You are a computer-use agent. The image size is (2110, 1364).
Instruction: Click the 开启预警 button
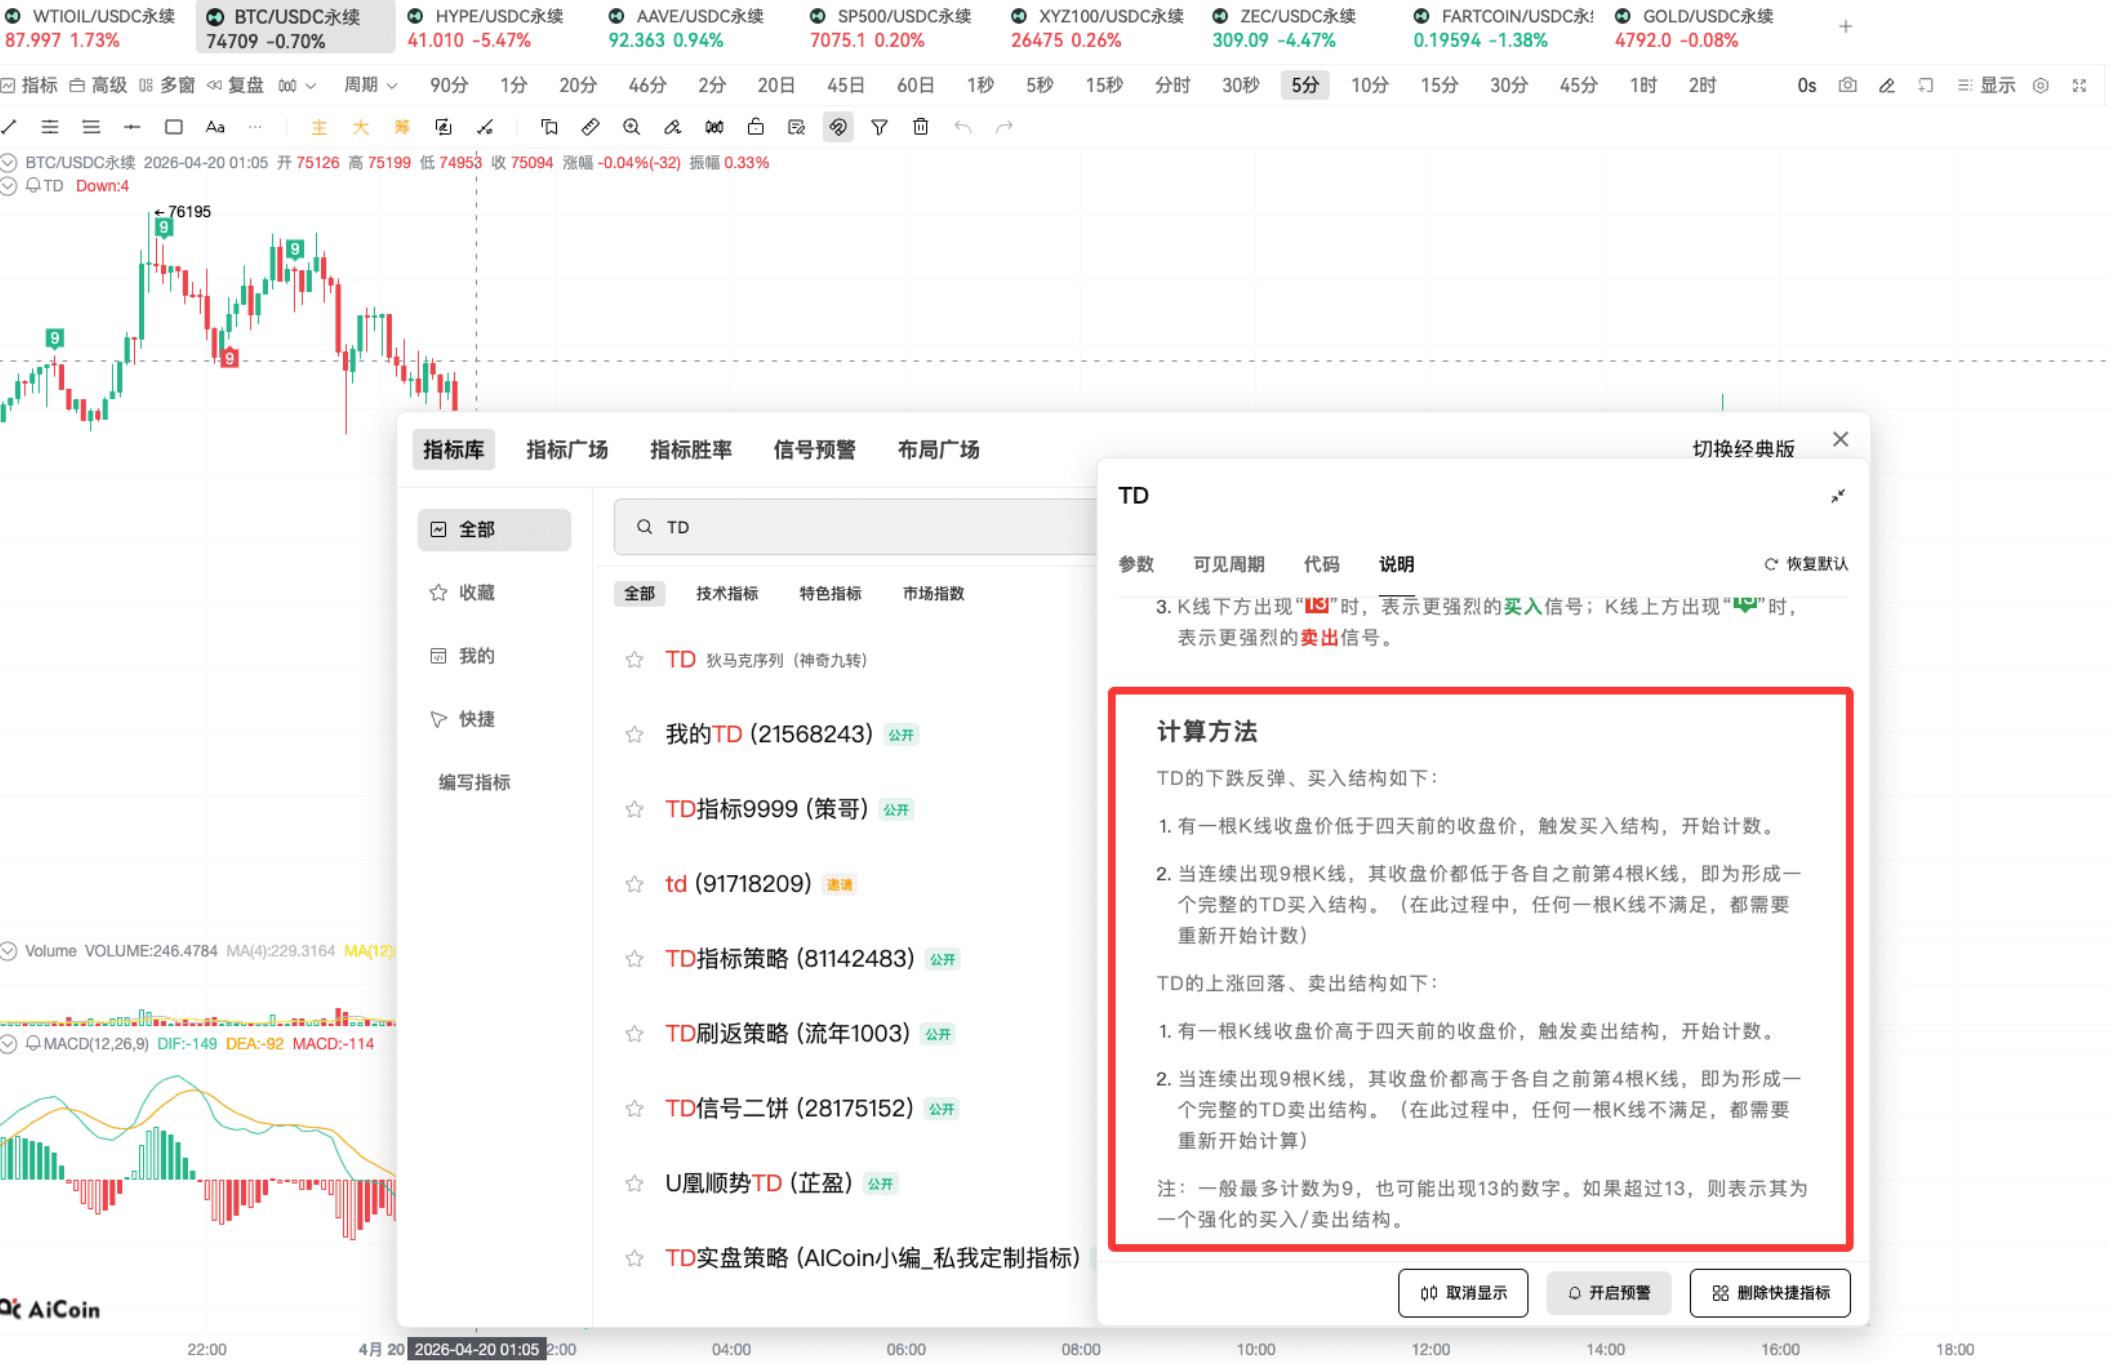pyautogui.click(x=1608, y=1292)
